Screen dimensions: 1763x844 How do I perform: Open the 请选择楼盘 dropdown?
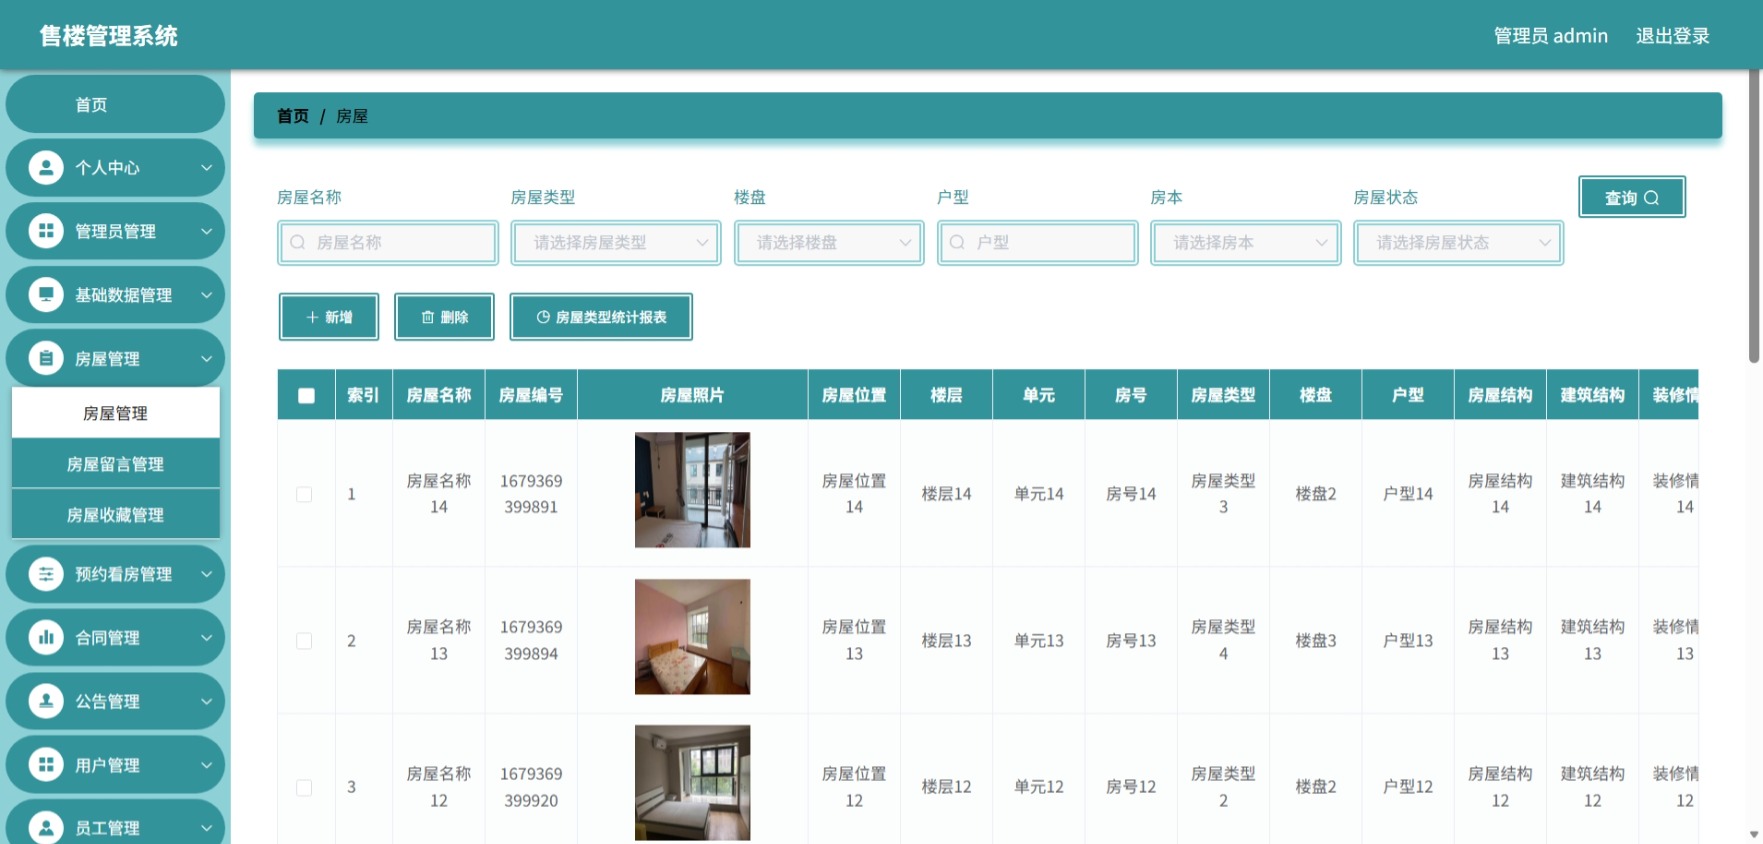pyautogui.click(x=829, y=242)
